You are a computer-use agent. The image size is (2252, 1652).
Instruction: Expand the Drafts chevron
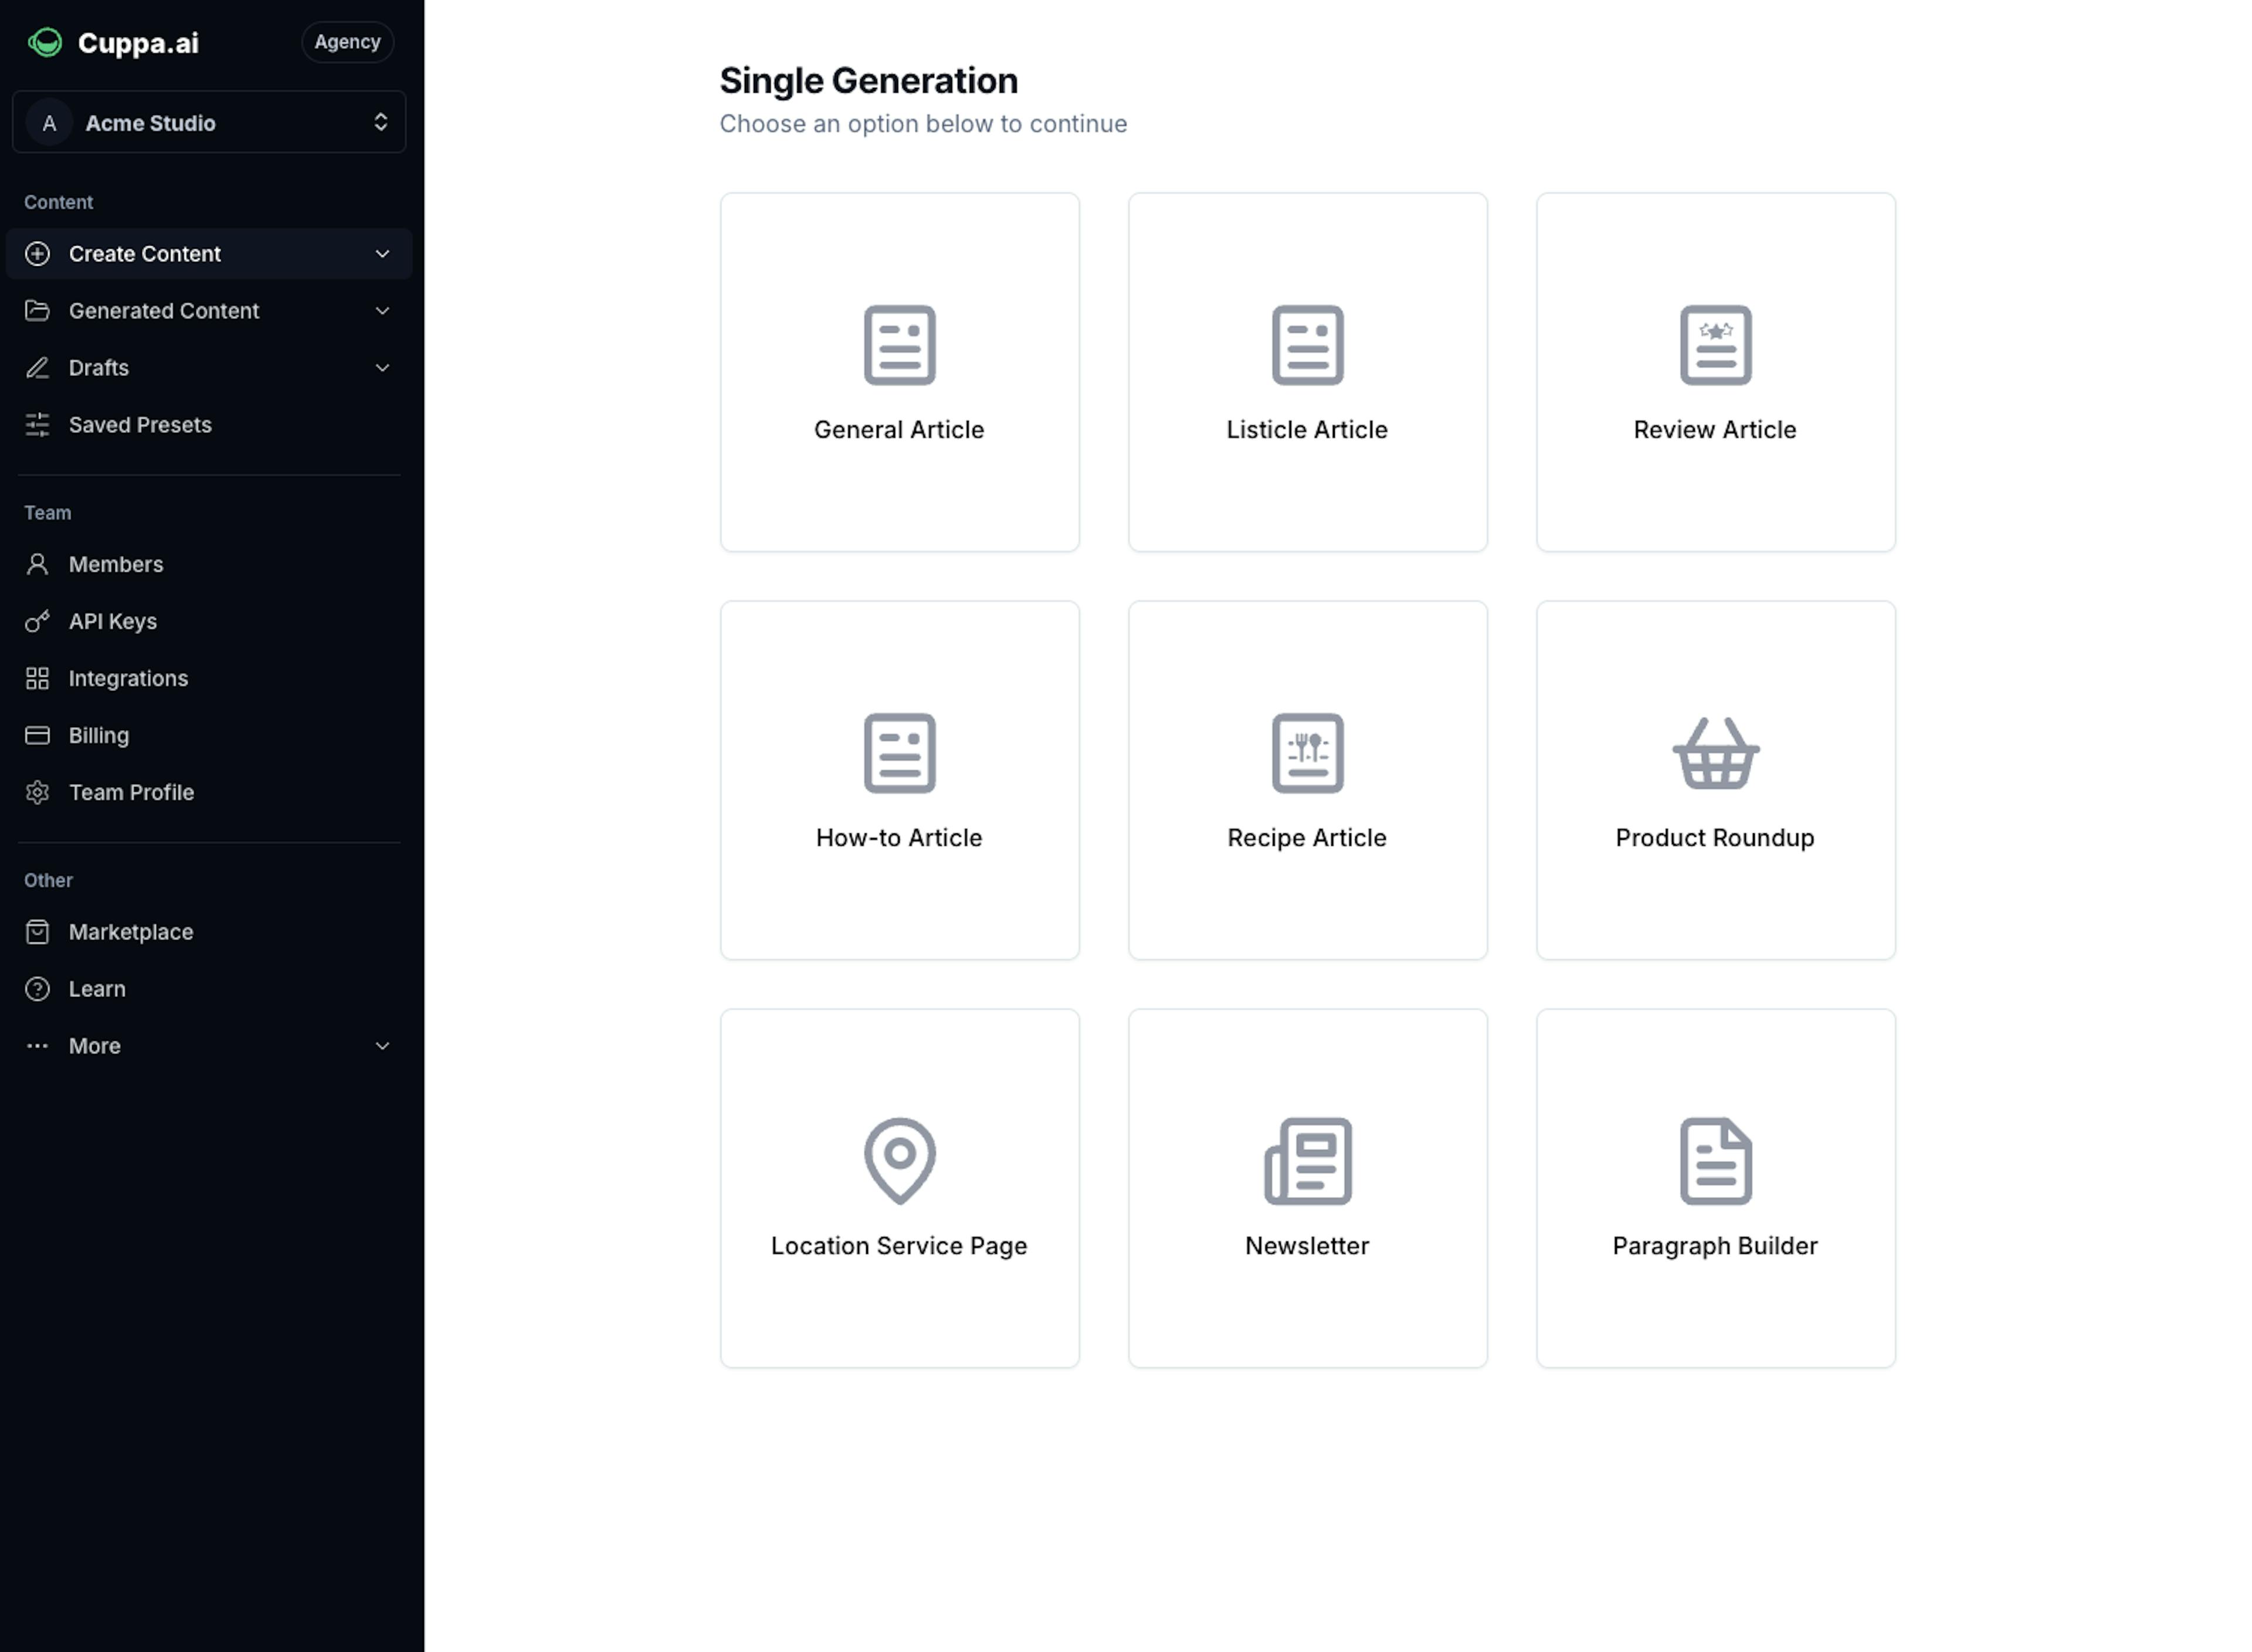(x=382, y=368)
